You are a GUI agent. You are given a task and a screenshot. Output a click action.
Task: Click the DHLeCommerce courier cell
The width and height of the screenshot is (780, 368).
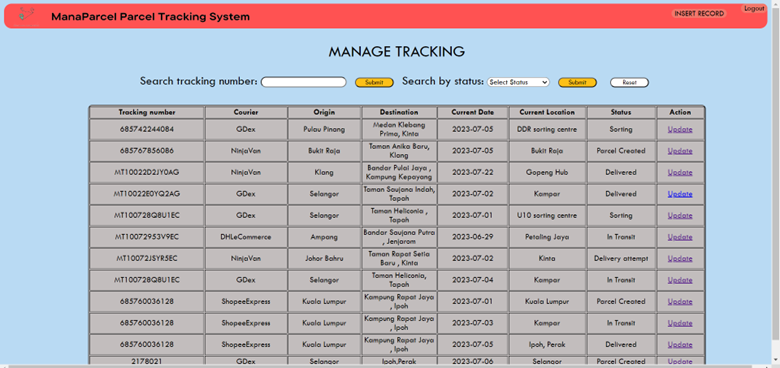point(246,237)
